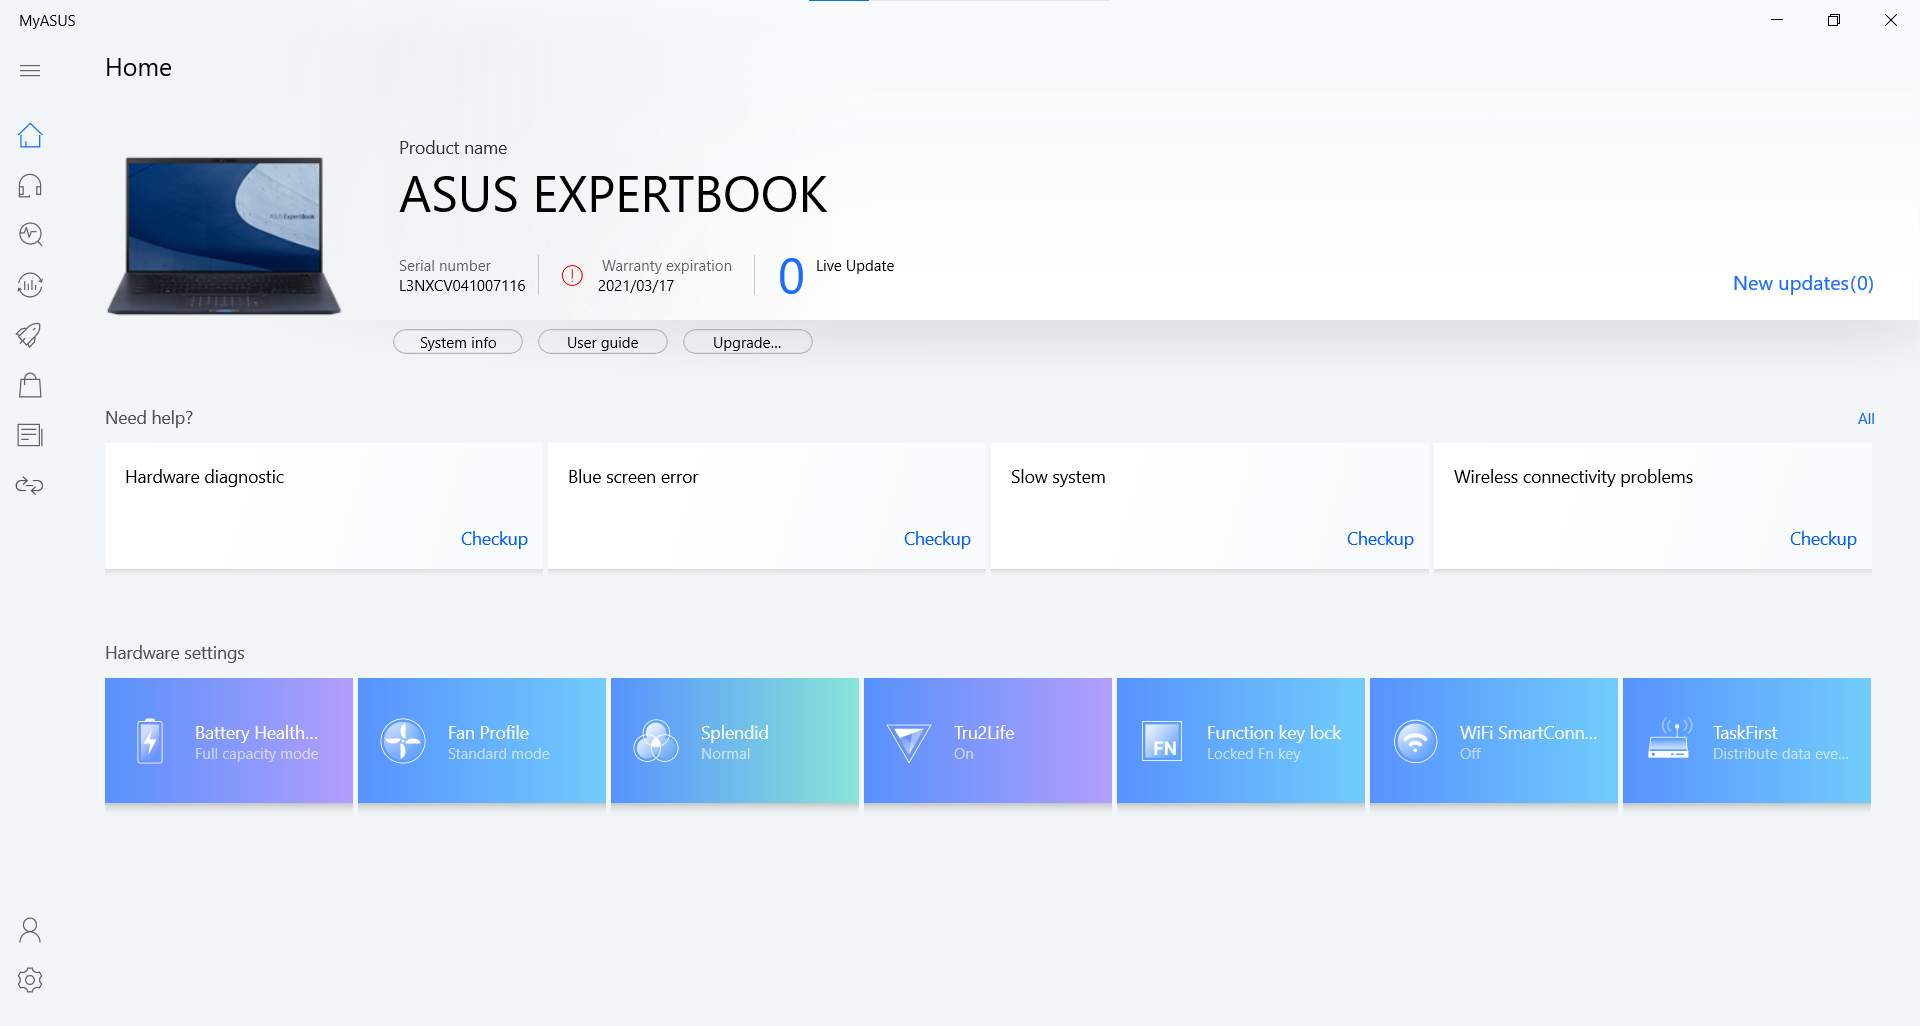Viewport: 1920px width, 1026px height.
Task: Open the news document icon in the sidebar
Action: coord(30,435)
